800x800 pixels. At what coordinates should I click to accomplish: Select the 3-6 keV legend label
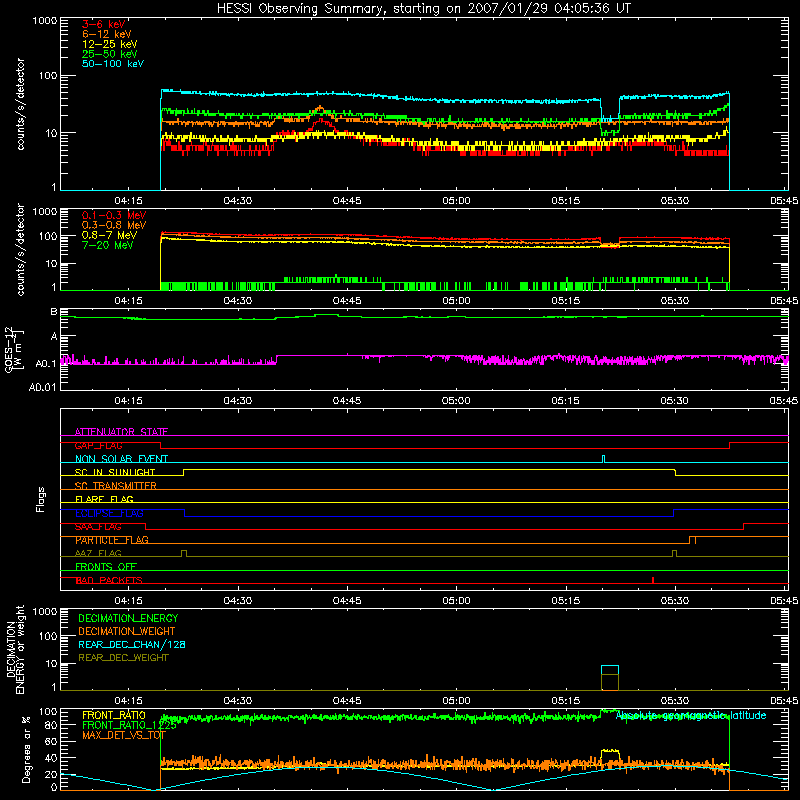[104, 24]
